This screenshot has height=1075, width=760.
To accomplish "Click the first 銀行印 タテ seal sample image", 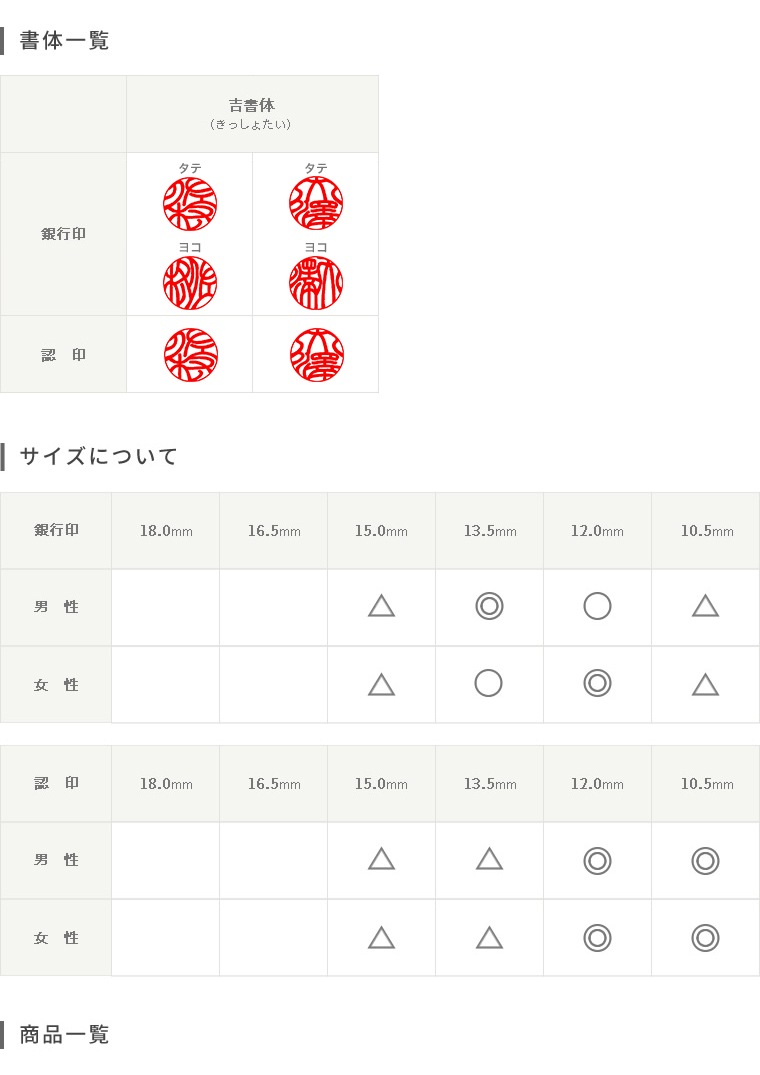I will (190, 204).
